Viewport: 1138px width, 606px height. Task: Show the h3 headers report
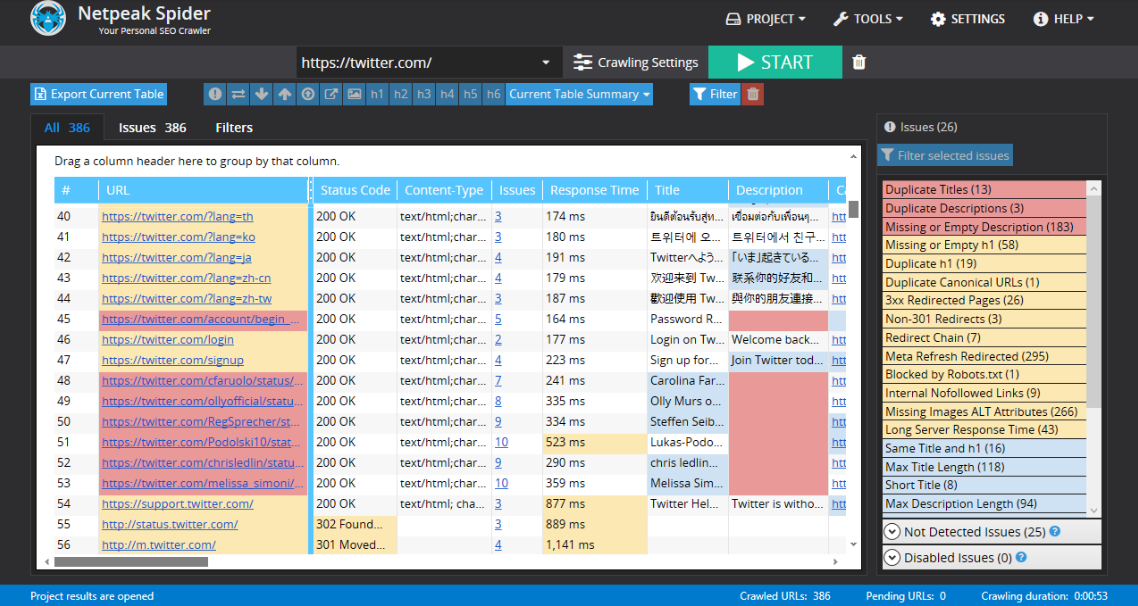coord(424,94)
